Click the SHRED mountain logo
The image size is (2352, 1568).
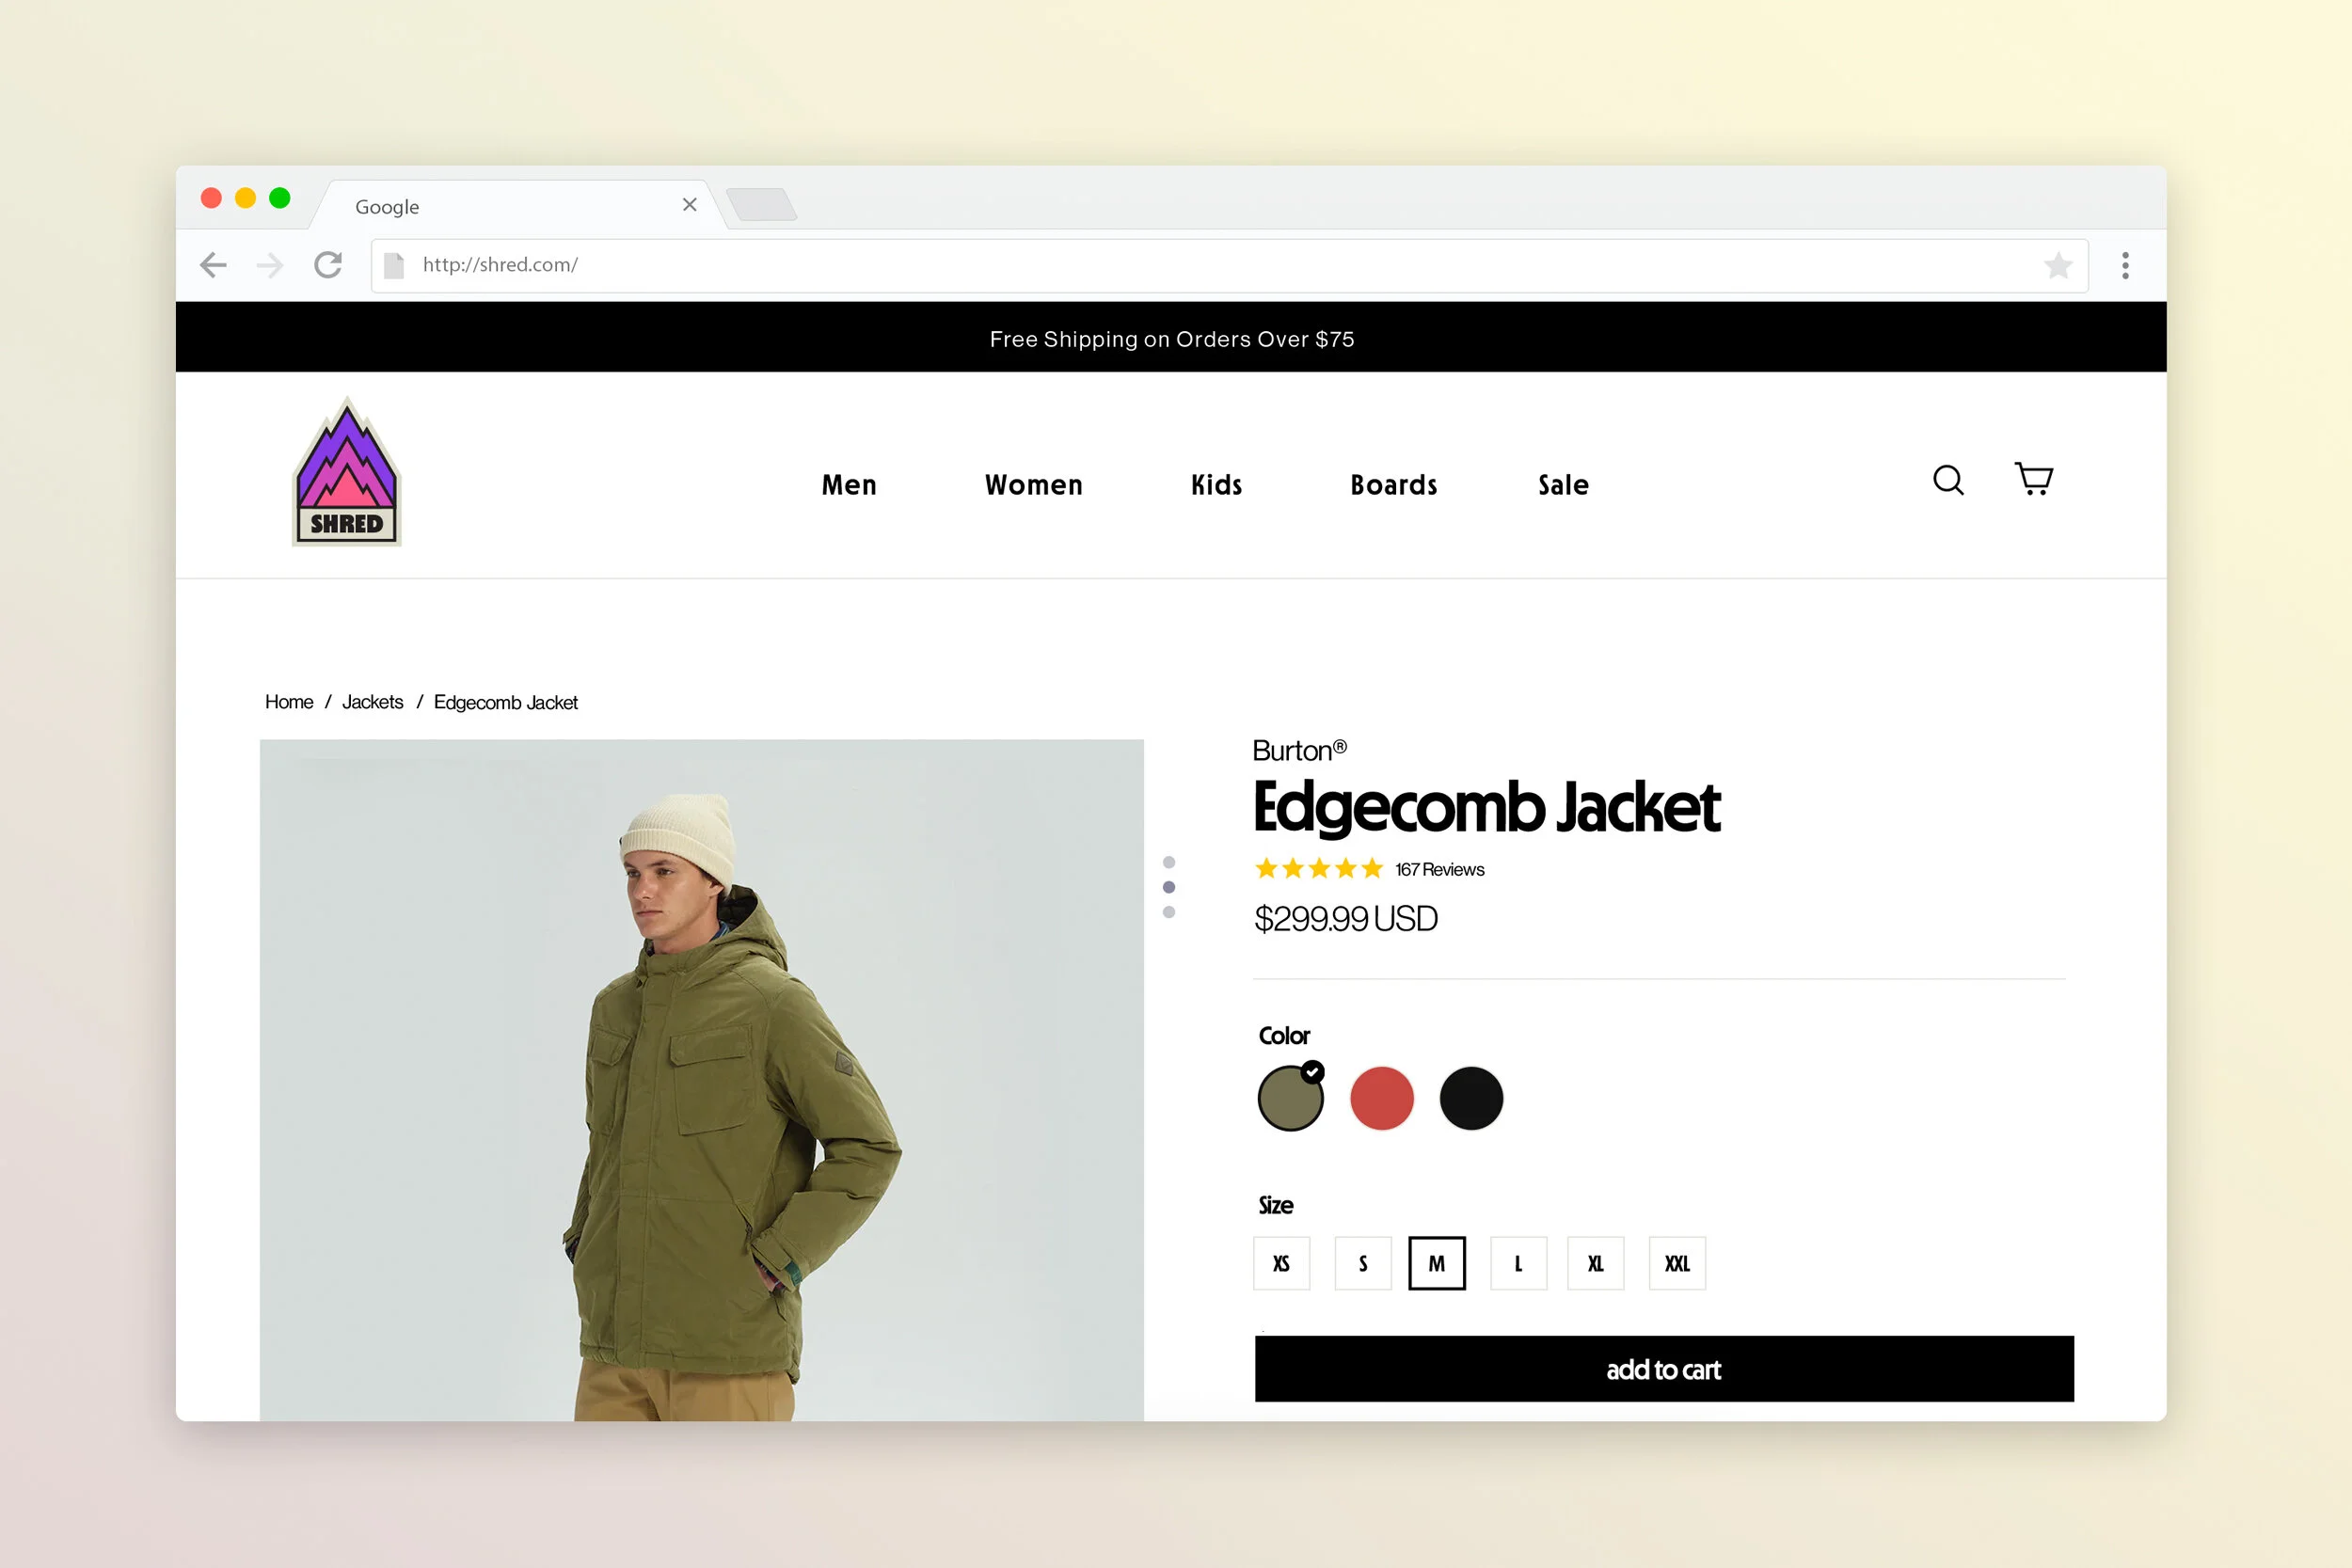[346, 472]
